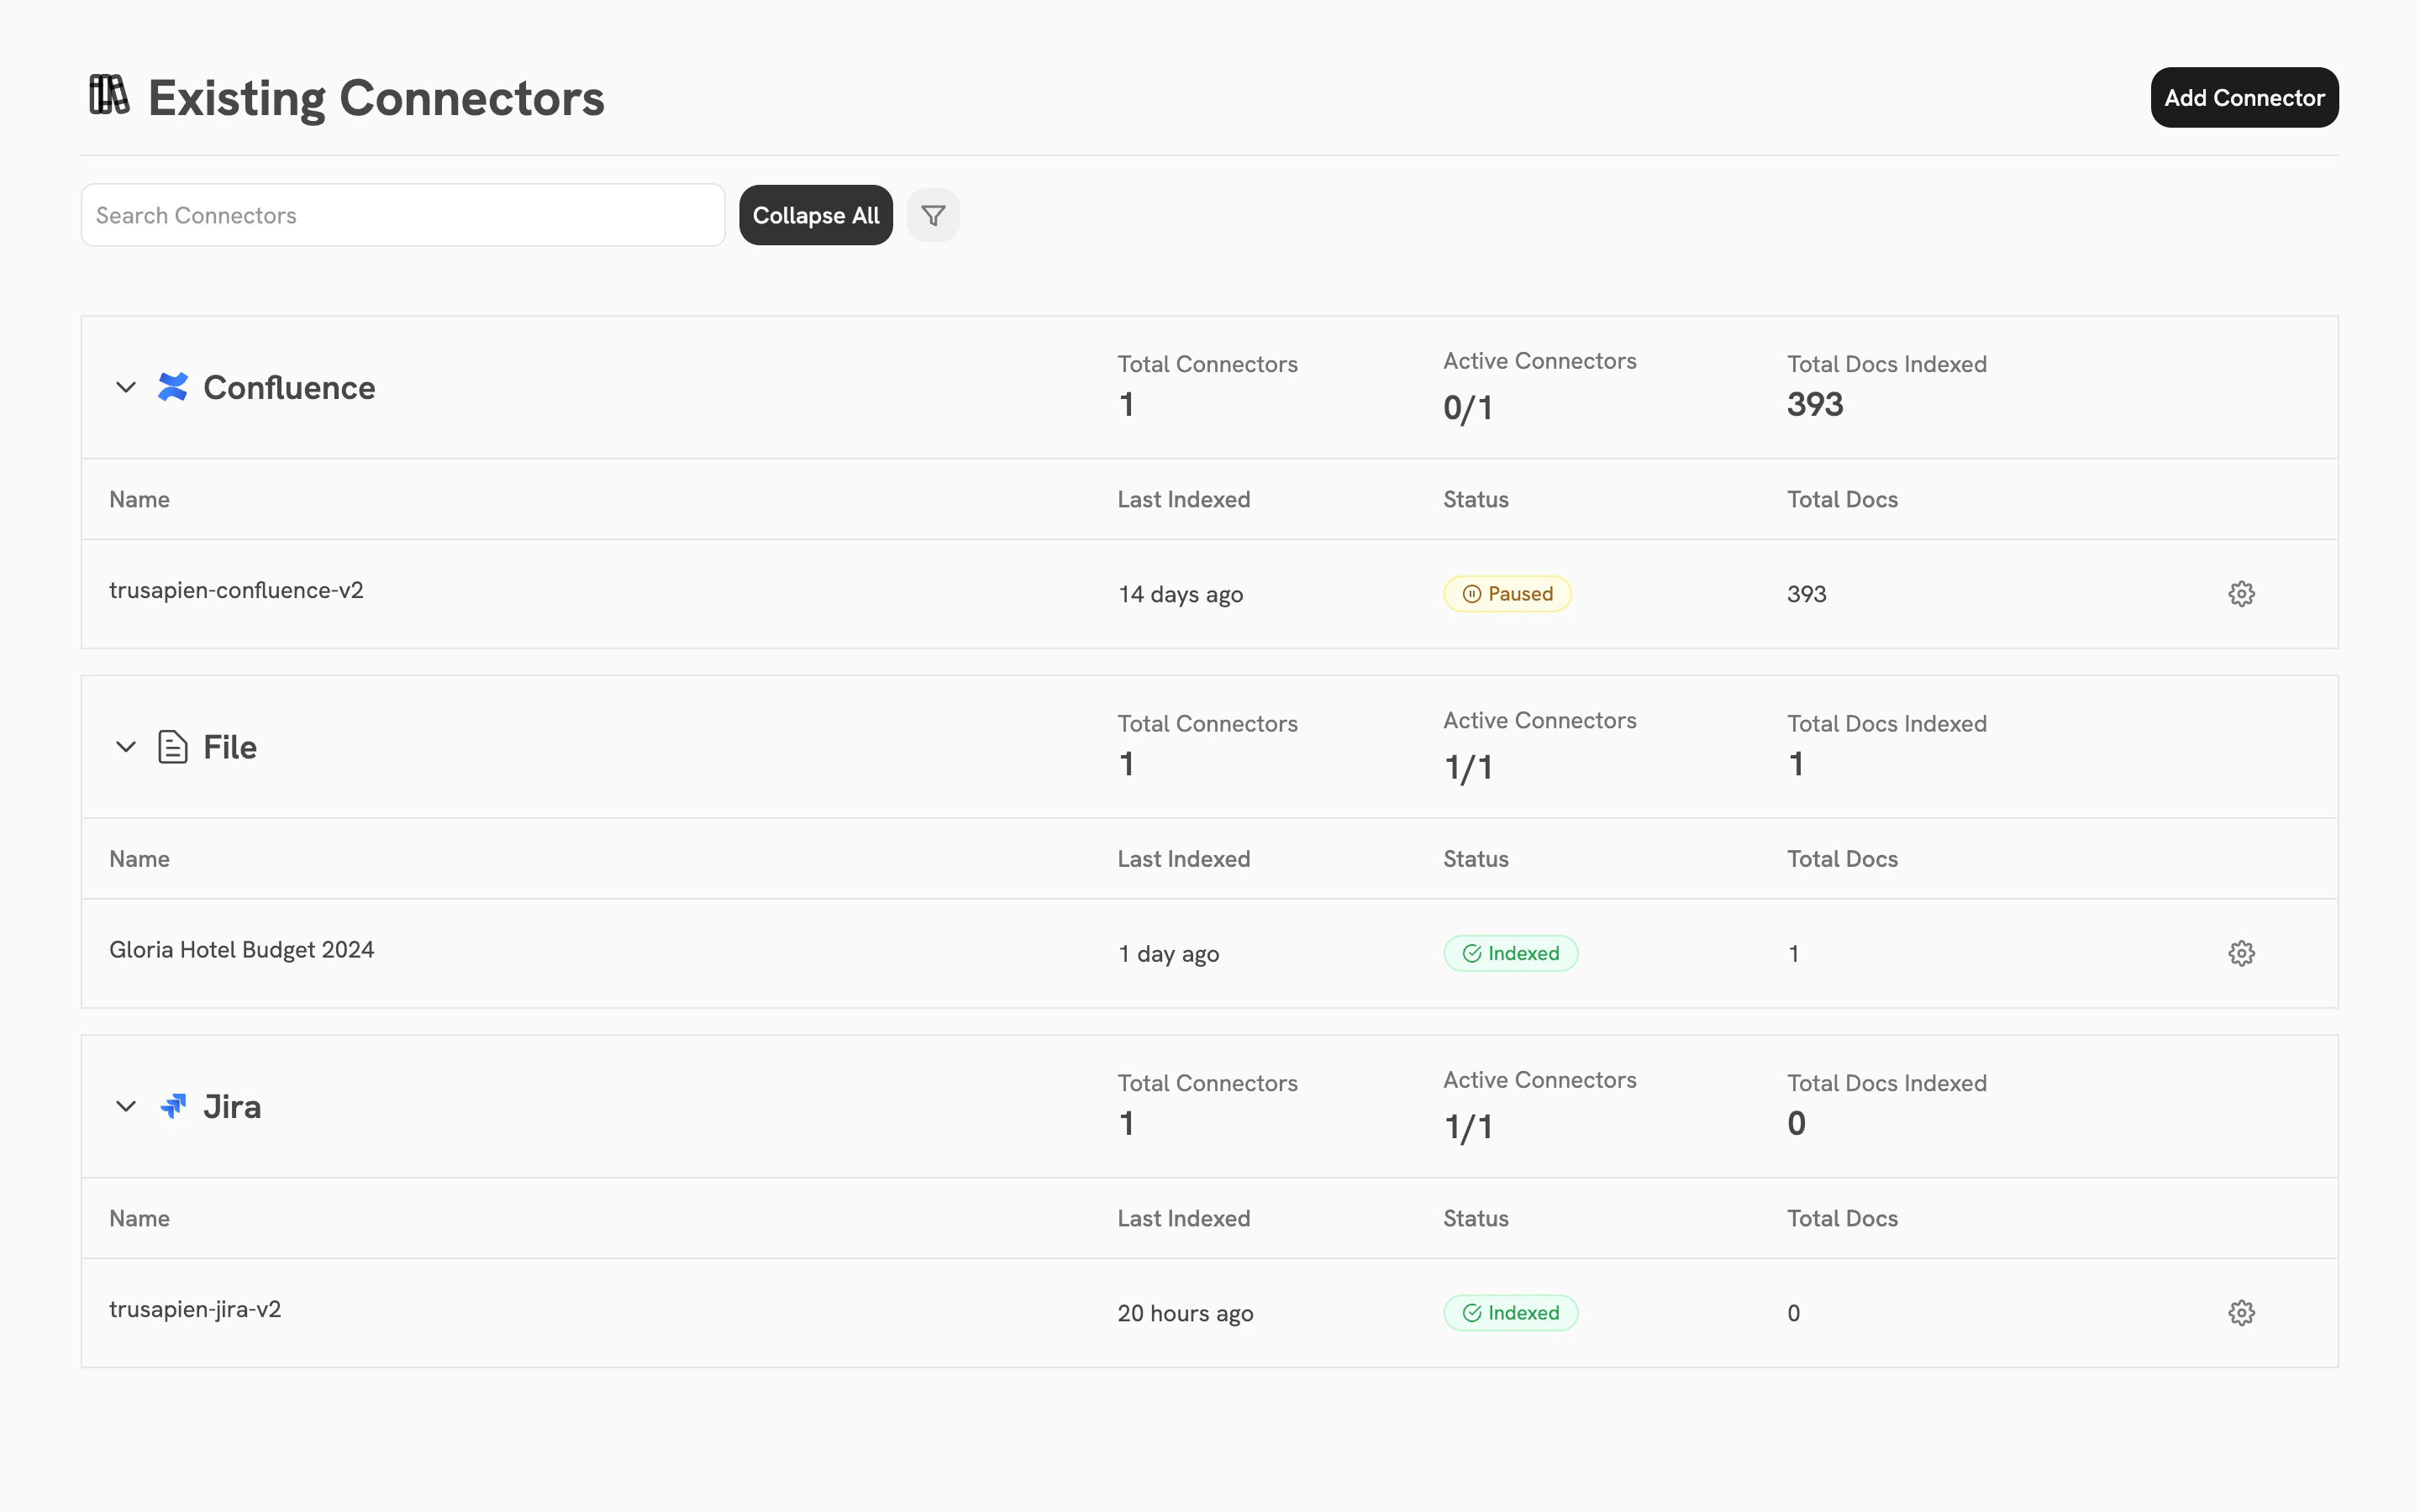Open settings gear for trusapien-confluence-v2
2420x1512 pixels.
(x=2241, y=593)
